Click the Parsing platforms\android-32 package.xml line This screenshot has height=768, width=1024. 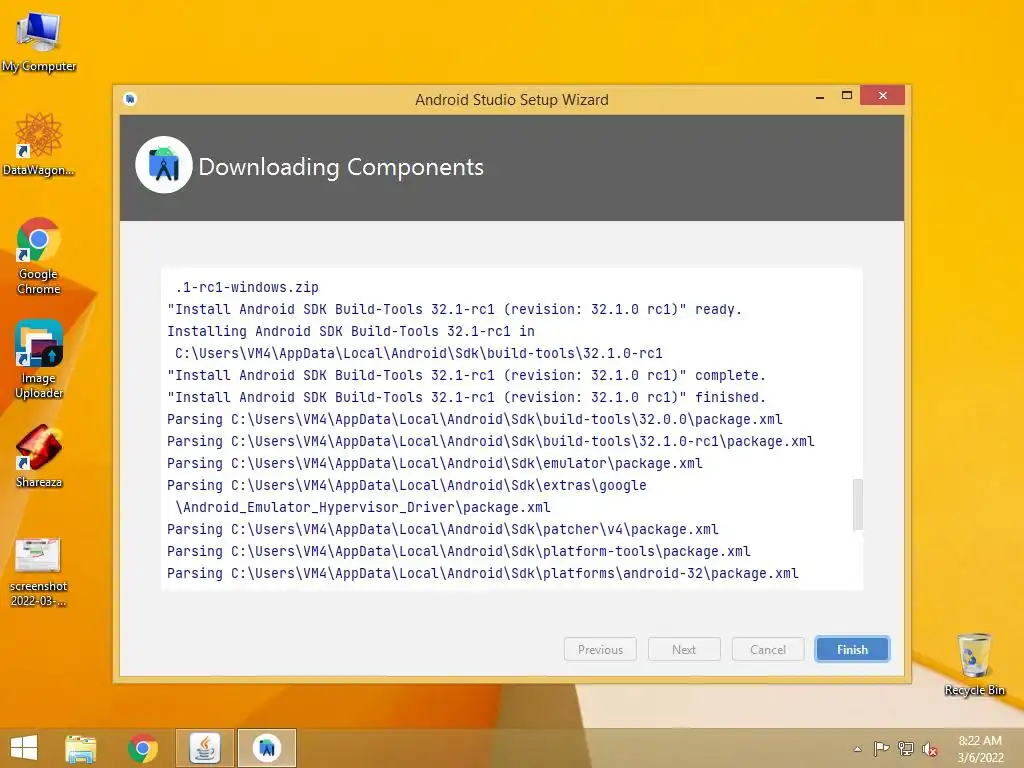483,573
